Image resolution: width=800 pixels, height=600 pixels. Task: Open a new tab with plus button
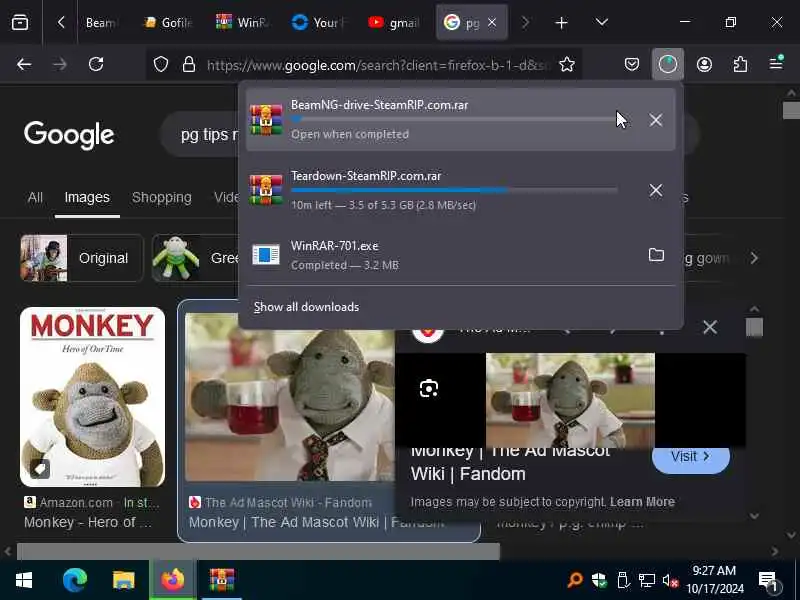coord(561,23)
